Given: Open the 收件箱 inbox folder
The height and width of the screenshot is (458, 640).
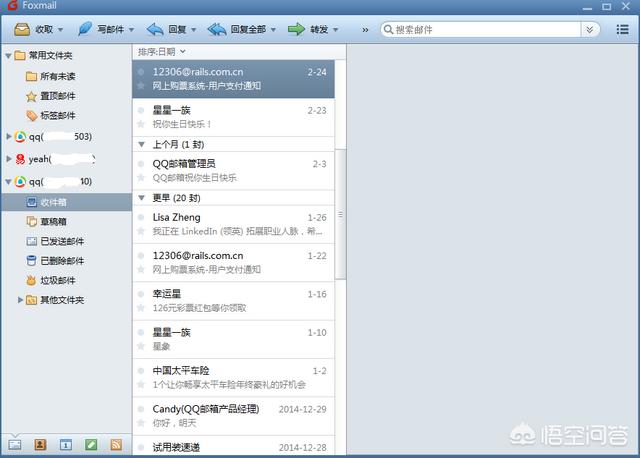Looking at the screenshot, I should point(67,202).
